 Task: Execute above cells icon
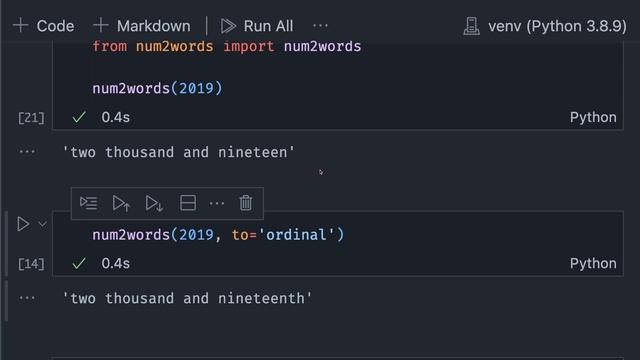(x=121, y=203)
